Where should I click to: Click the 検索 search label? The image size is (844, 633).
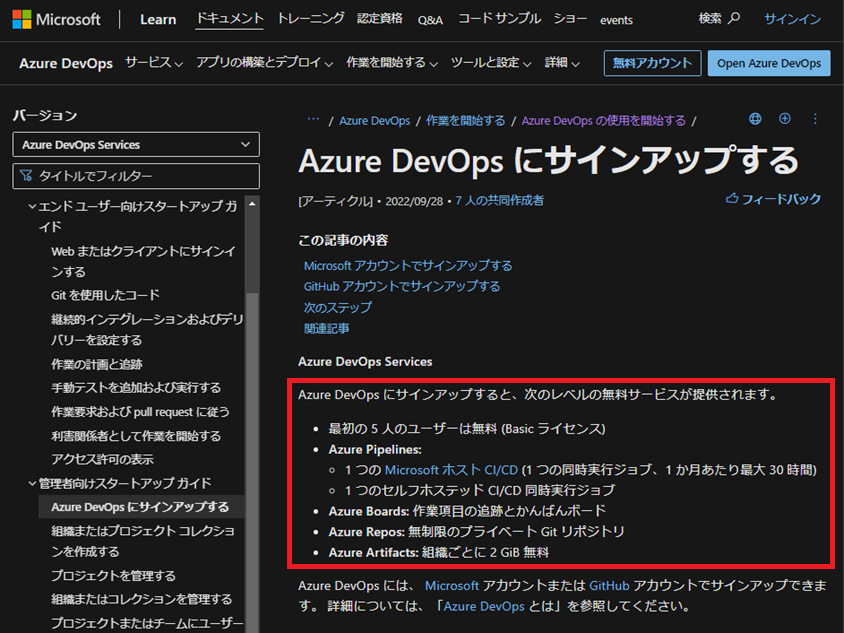pyautogui.click(x=710, y=19)
